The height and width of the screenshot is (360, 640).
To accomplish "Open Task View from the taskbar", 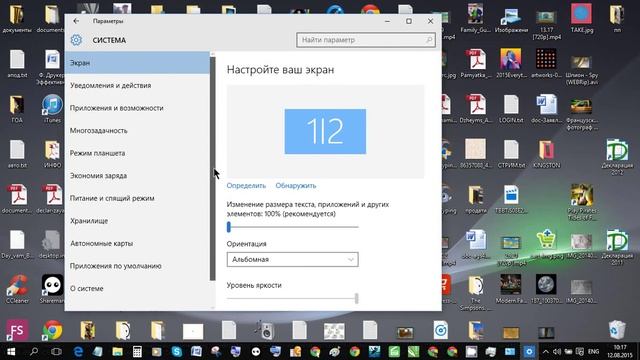I will coord(56,351).
